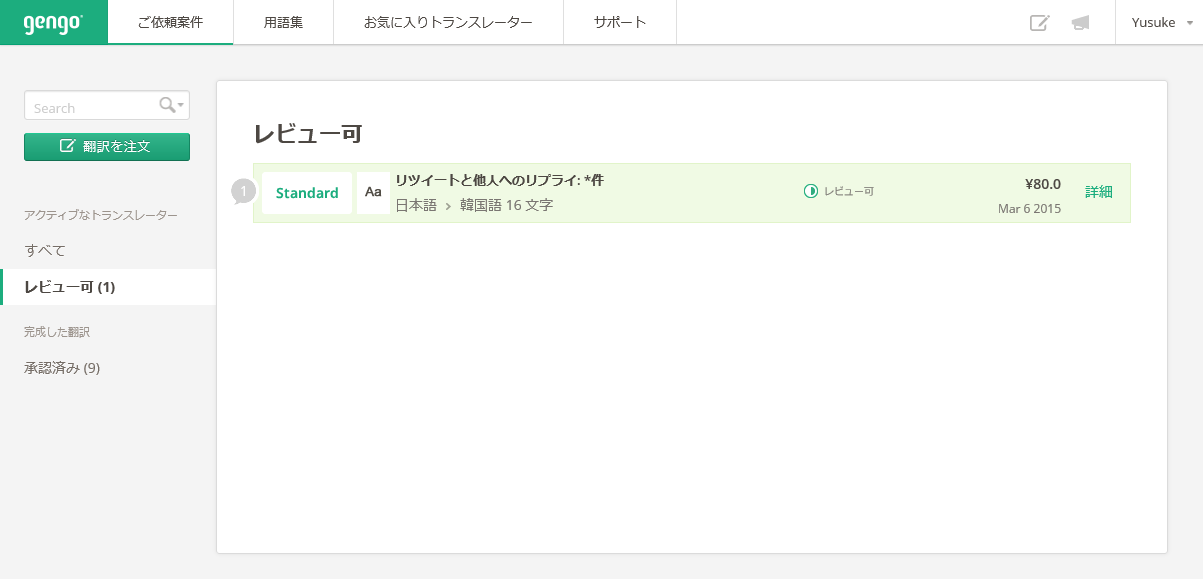Click the half-circle レビュー可 status icon
The height and width of the screenshot is (579, 1203).
point(811,191)
